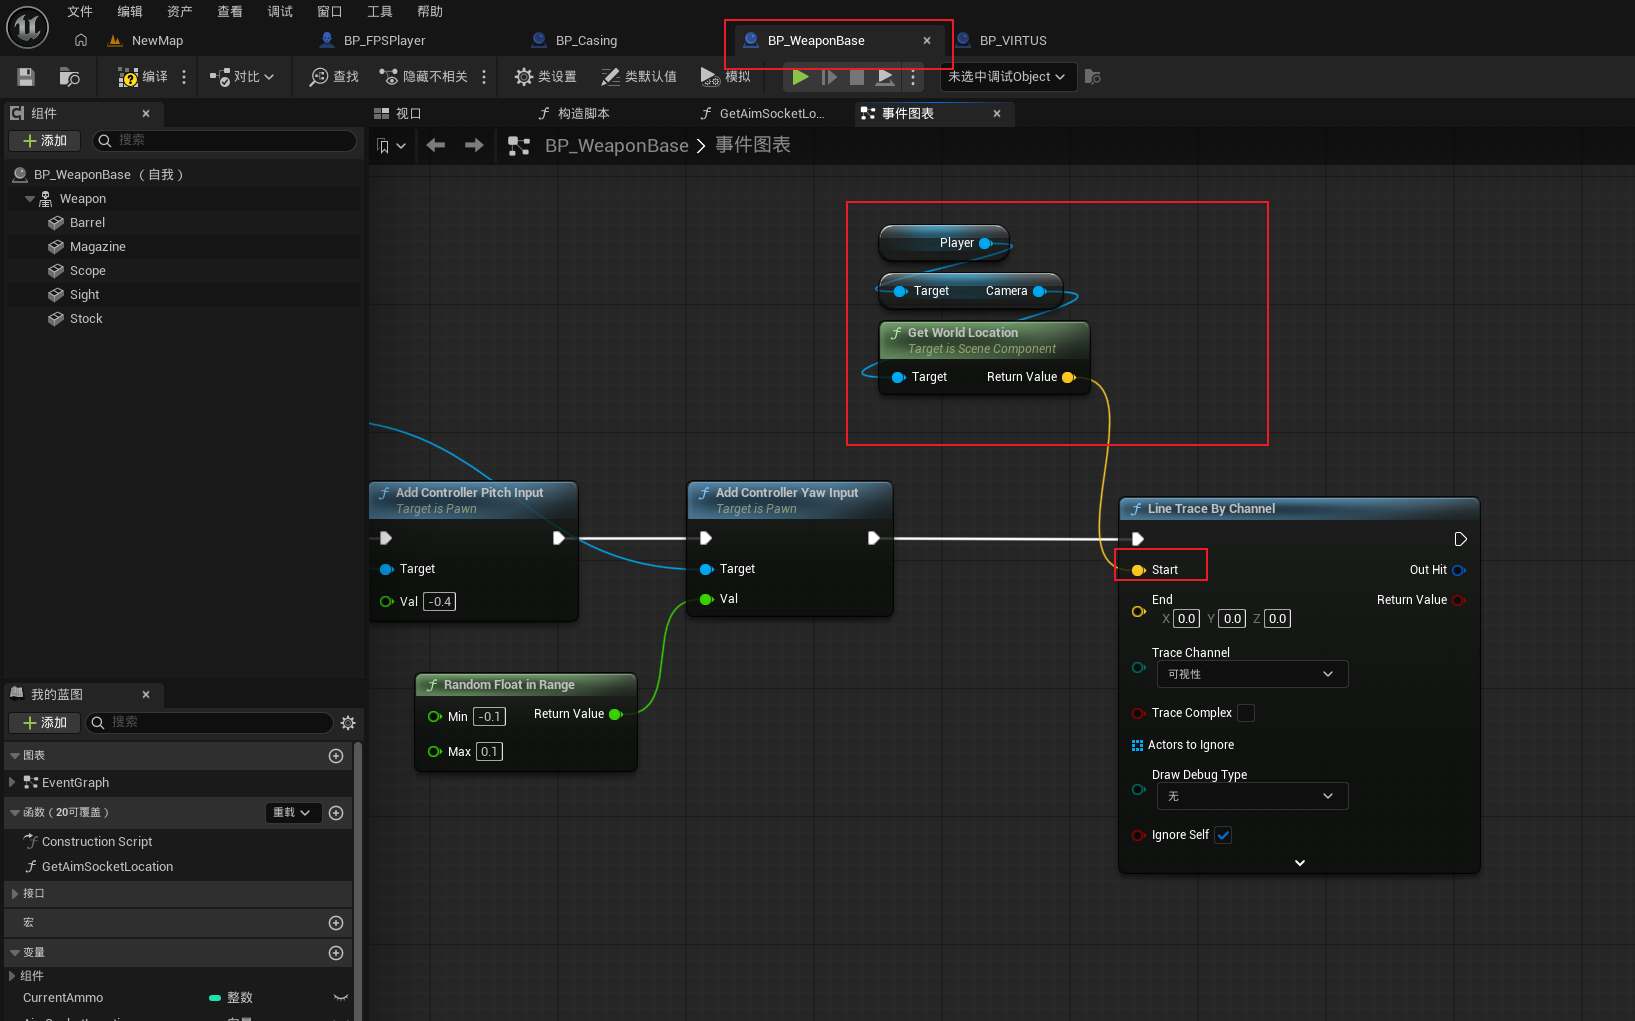
Task: Open play options three-dot menu
Action: (x=913, y=77)
